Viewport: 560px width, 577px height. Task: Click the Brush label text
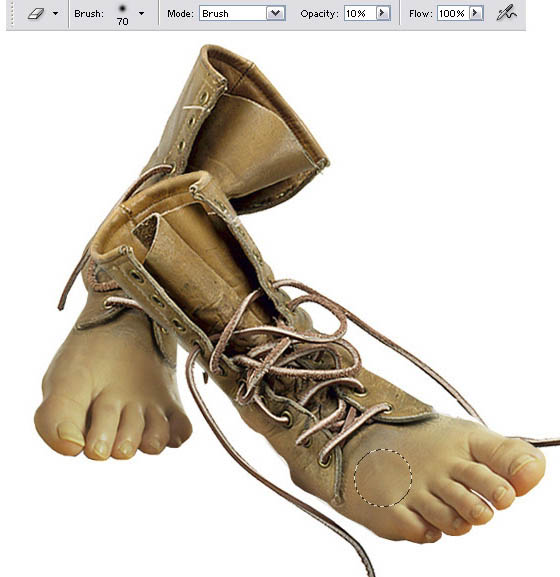89,14
